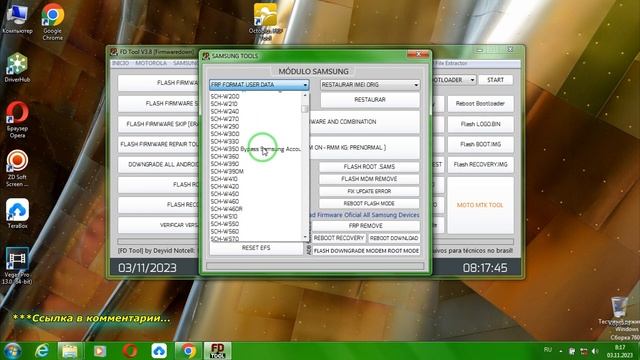Open the RESTAURAR IMEI ORIG dropdown
The width and height of the screenshot is (640, 360).
pyautogui.click(x=370, y=84)
